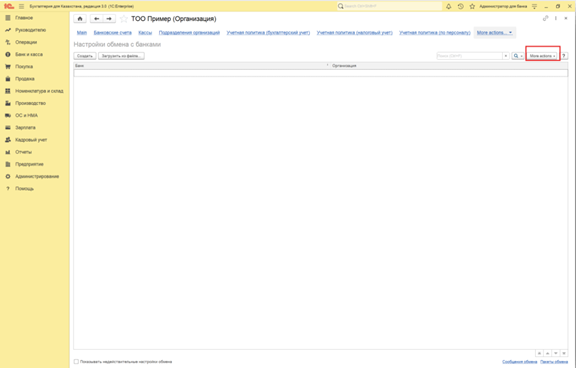Move one row down arrow

(x=555, y=353)
